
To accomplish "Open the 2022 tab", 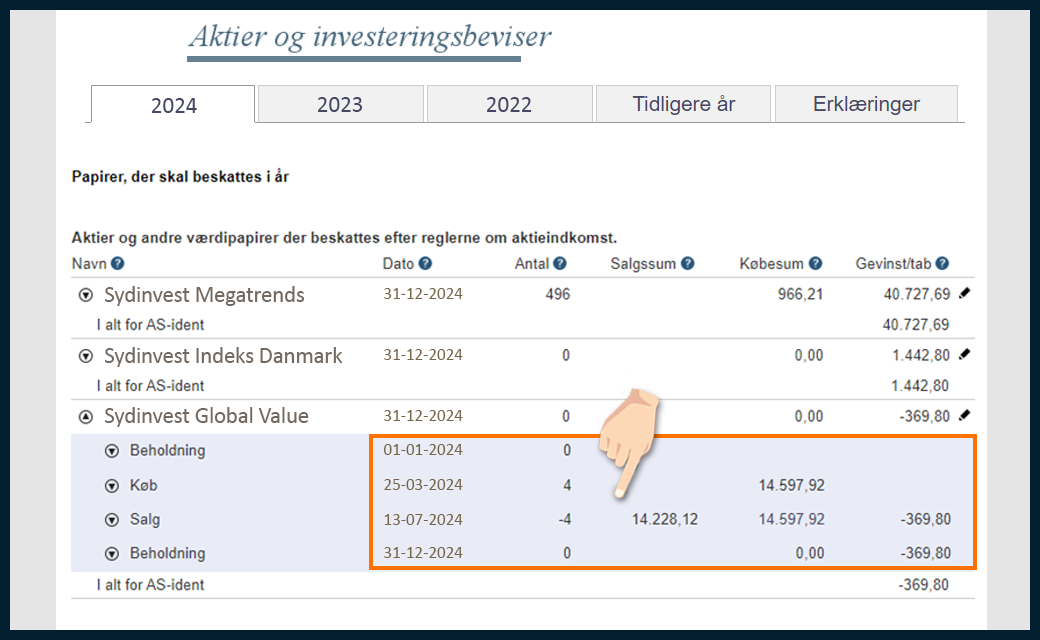I will click(509, 104).
